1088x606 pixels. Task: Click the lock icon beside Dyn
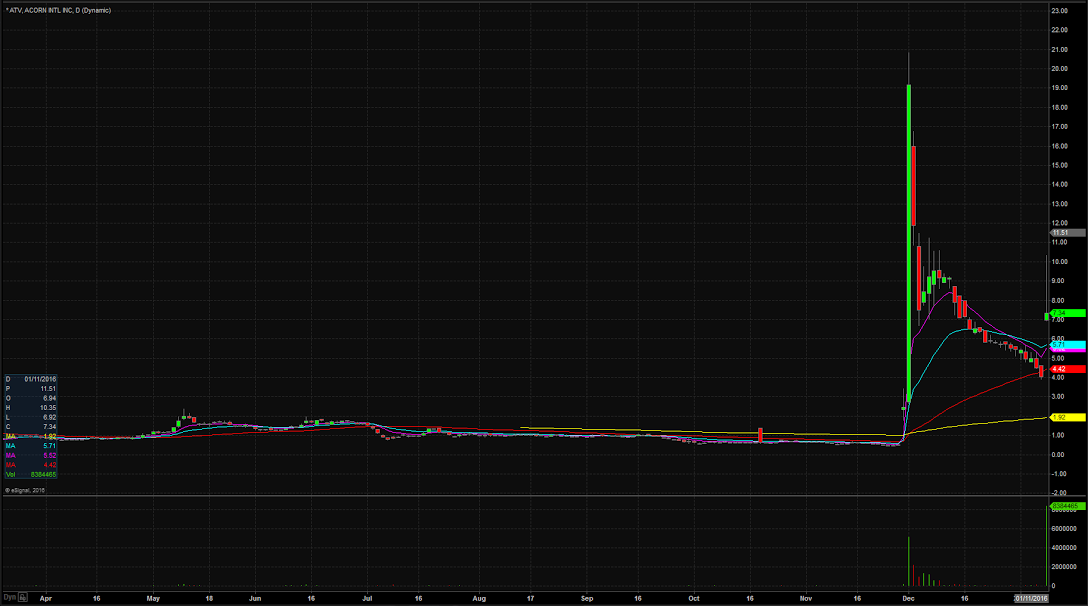point(23,598)
